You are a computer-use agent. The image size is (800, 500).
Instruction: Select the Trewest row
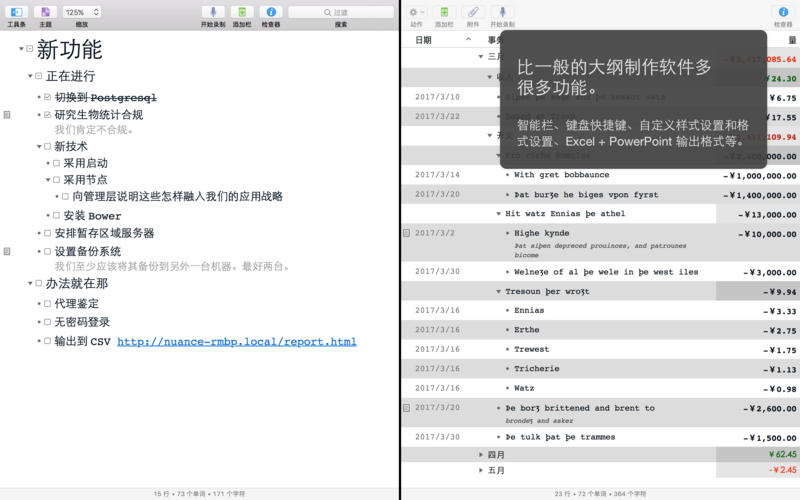tap(532, 349)
